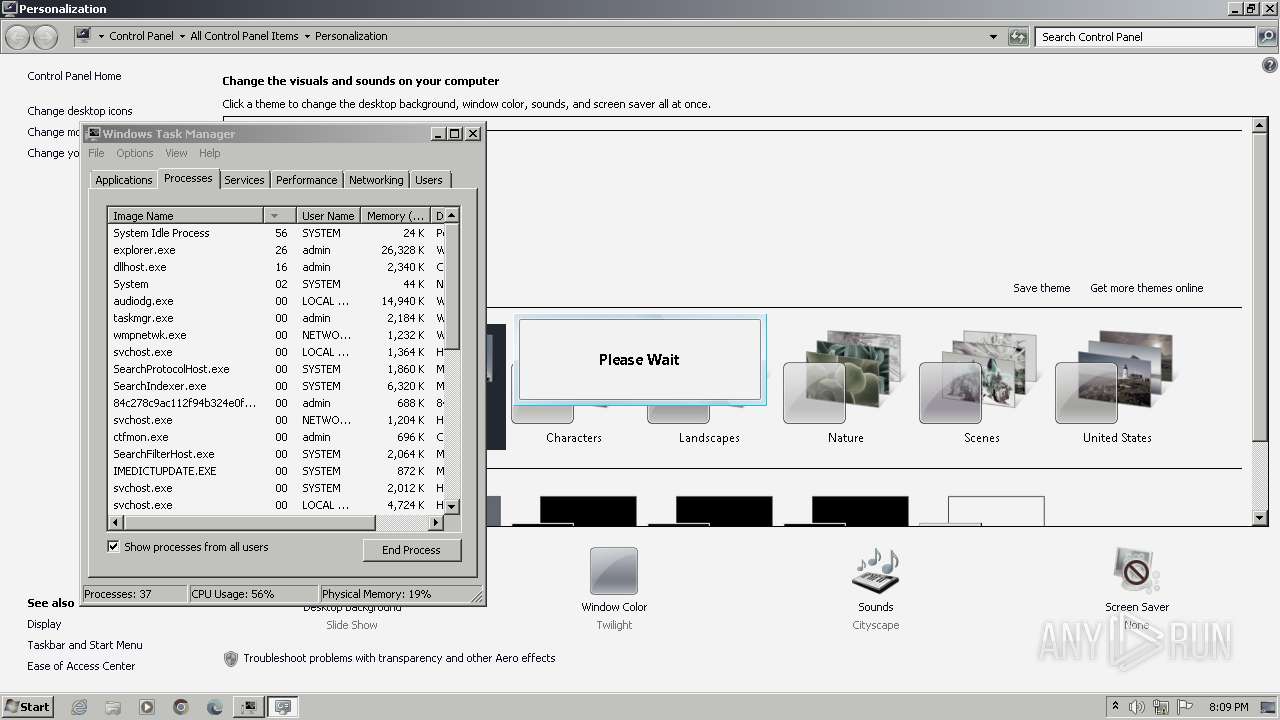The height and width of the screenshot is (720, 1280).
Task: Expand the arrow after All Control Panel Items
Action: (x=307, y=36)
